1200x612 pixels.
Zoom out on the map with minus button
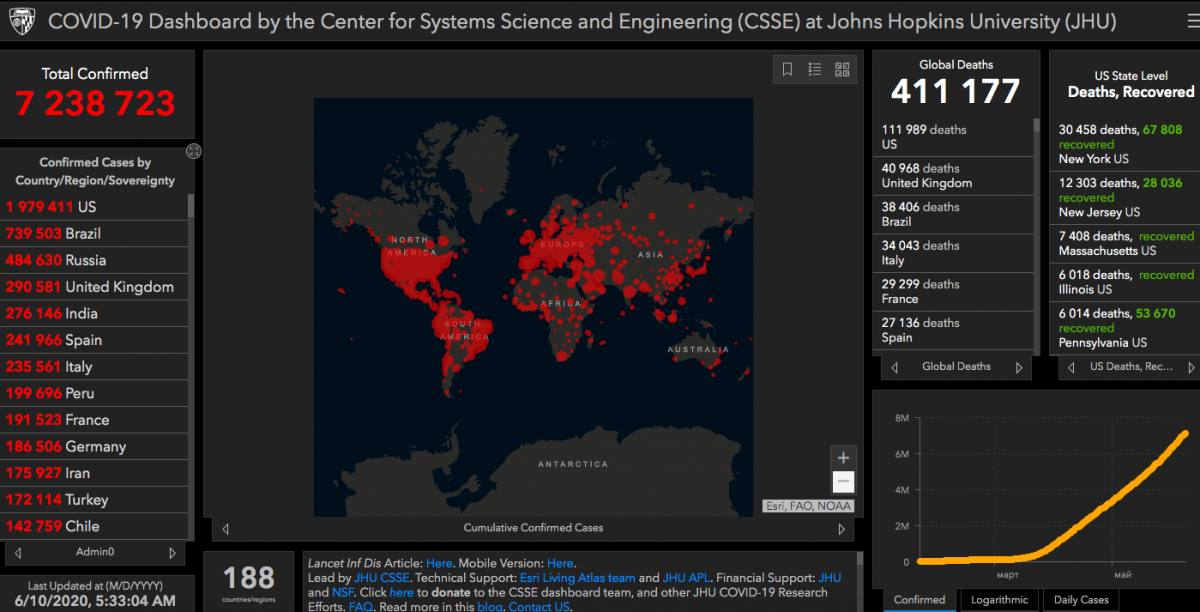[844, 482]
